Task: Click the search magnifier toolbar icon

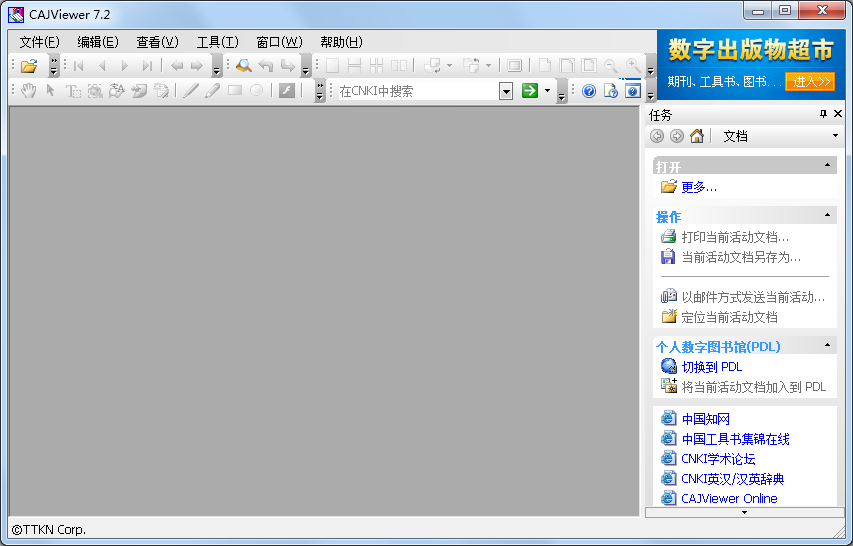Action: coord(243,66)
